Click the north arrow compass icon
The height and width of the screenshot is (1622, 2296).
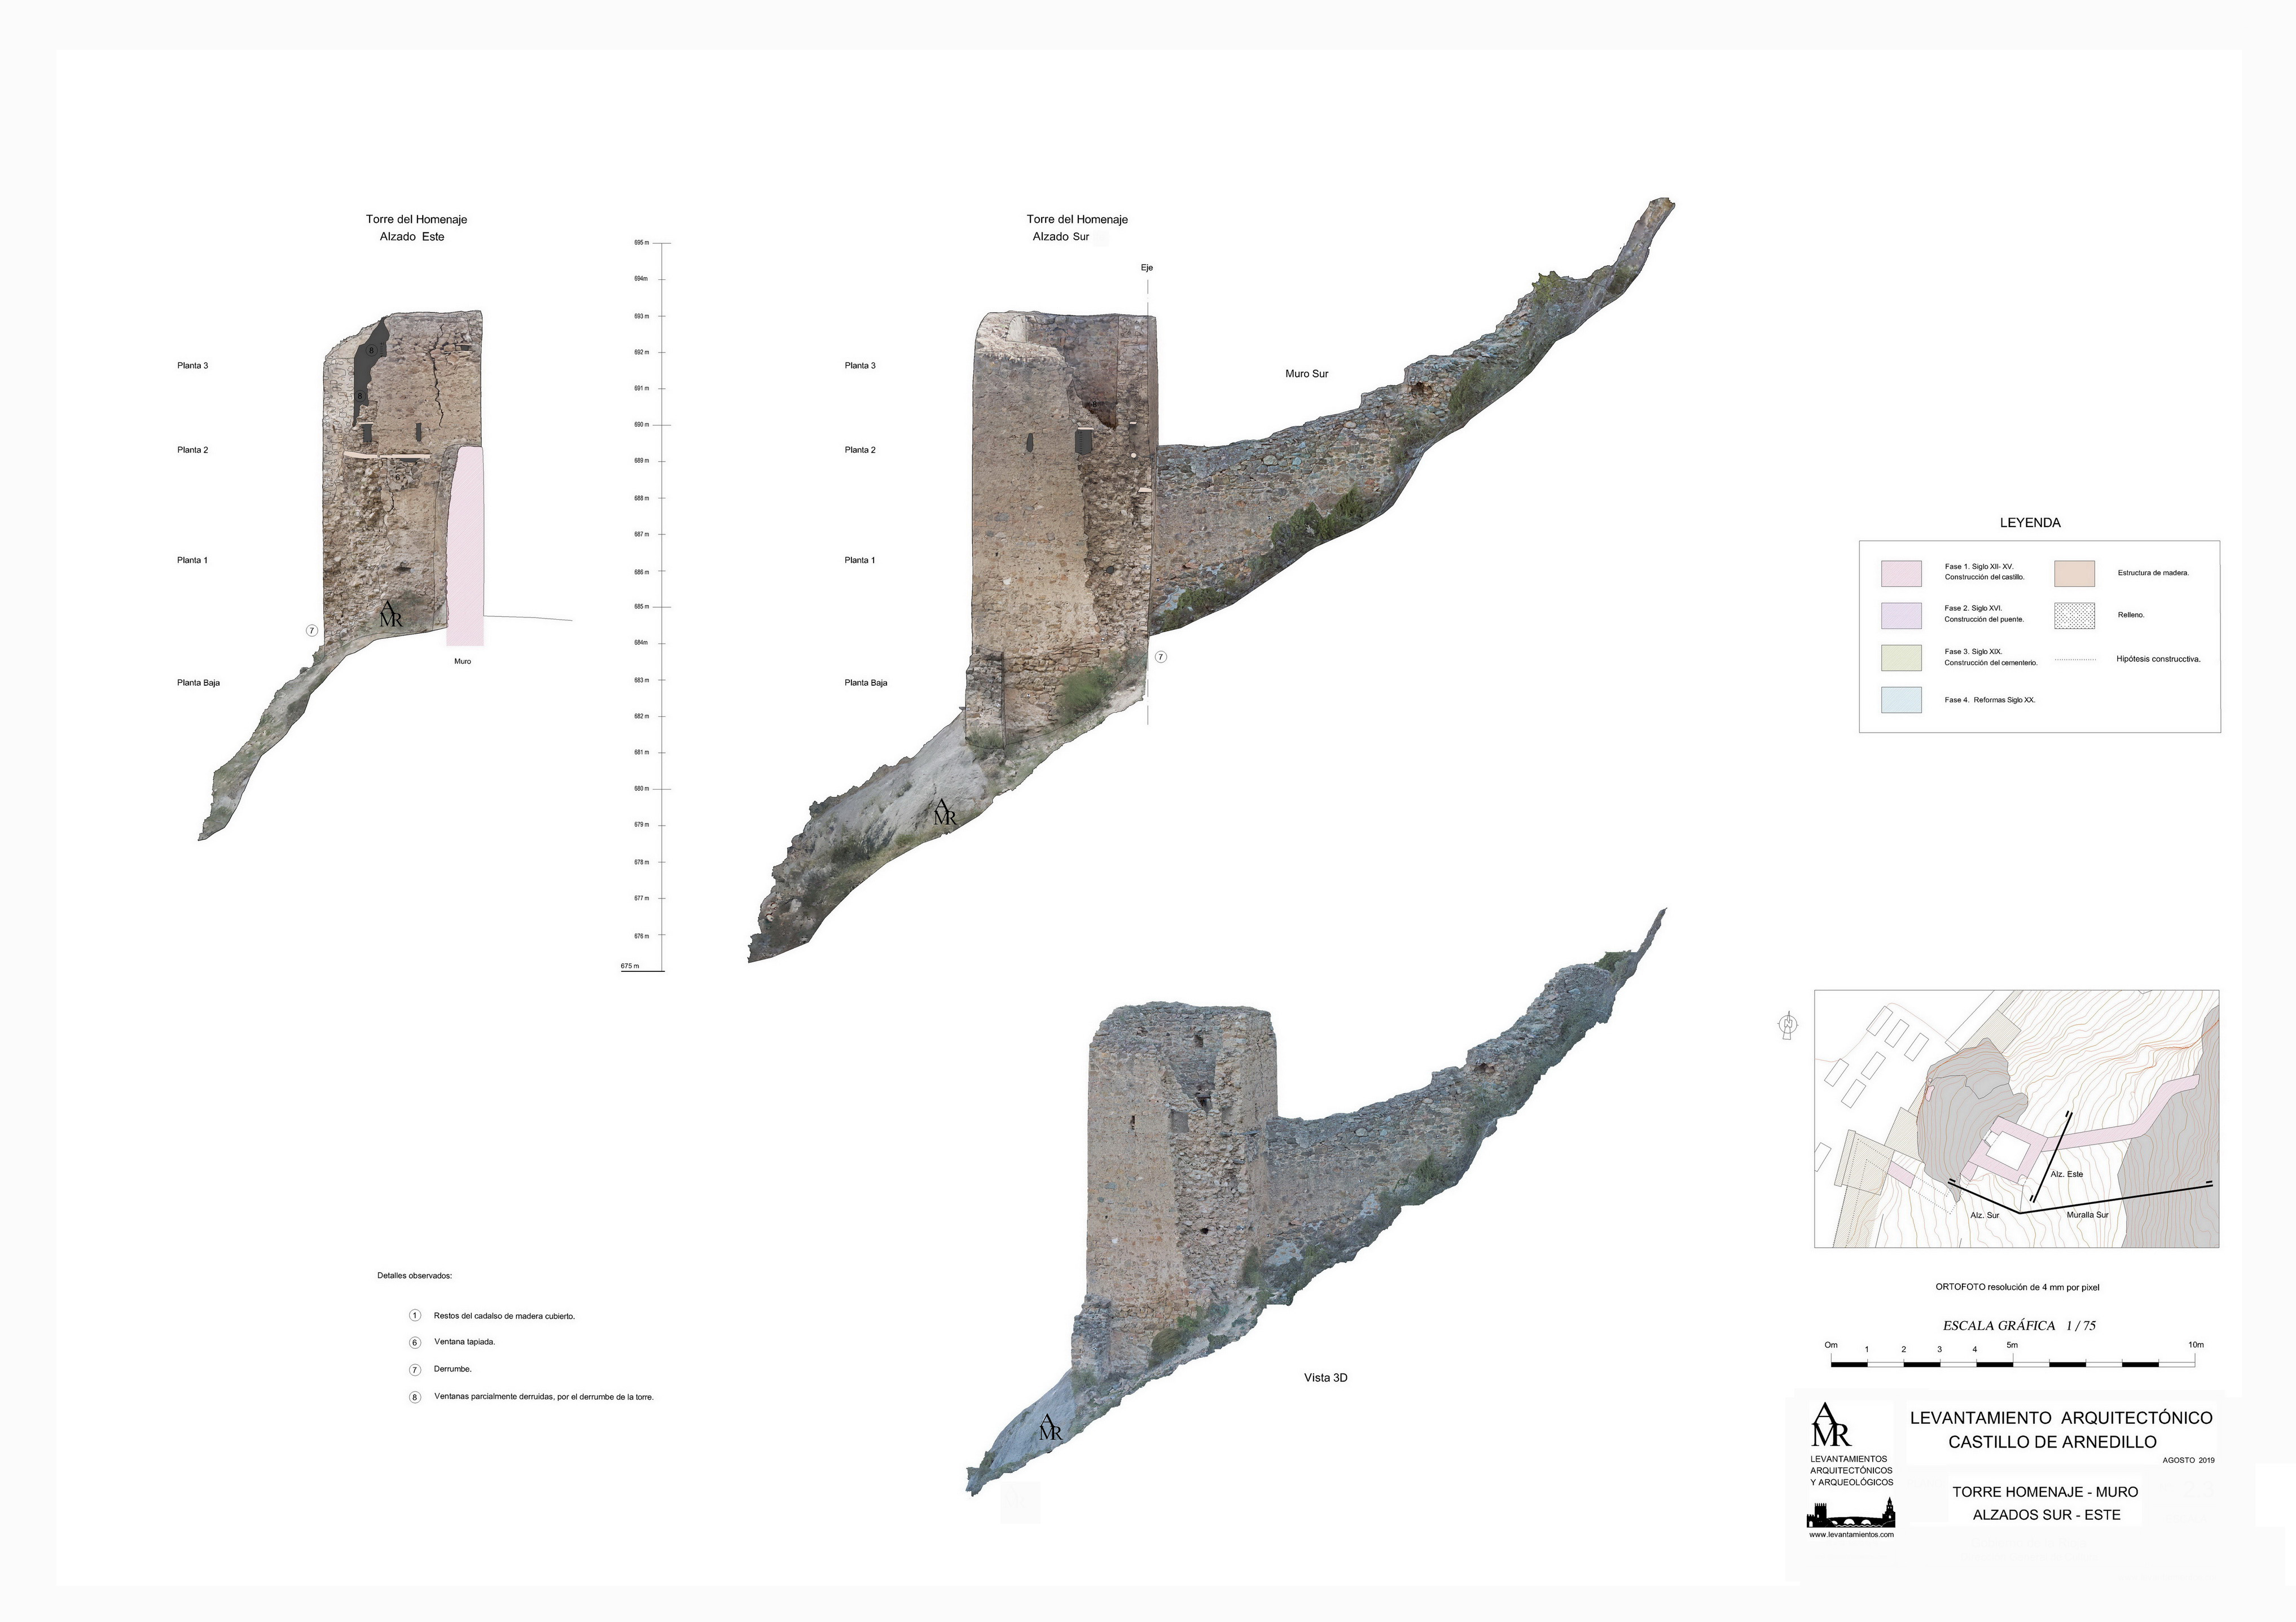coord(1787,1026)
